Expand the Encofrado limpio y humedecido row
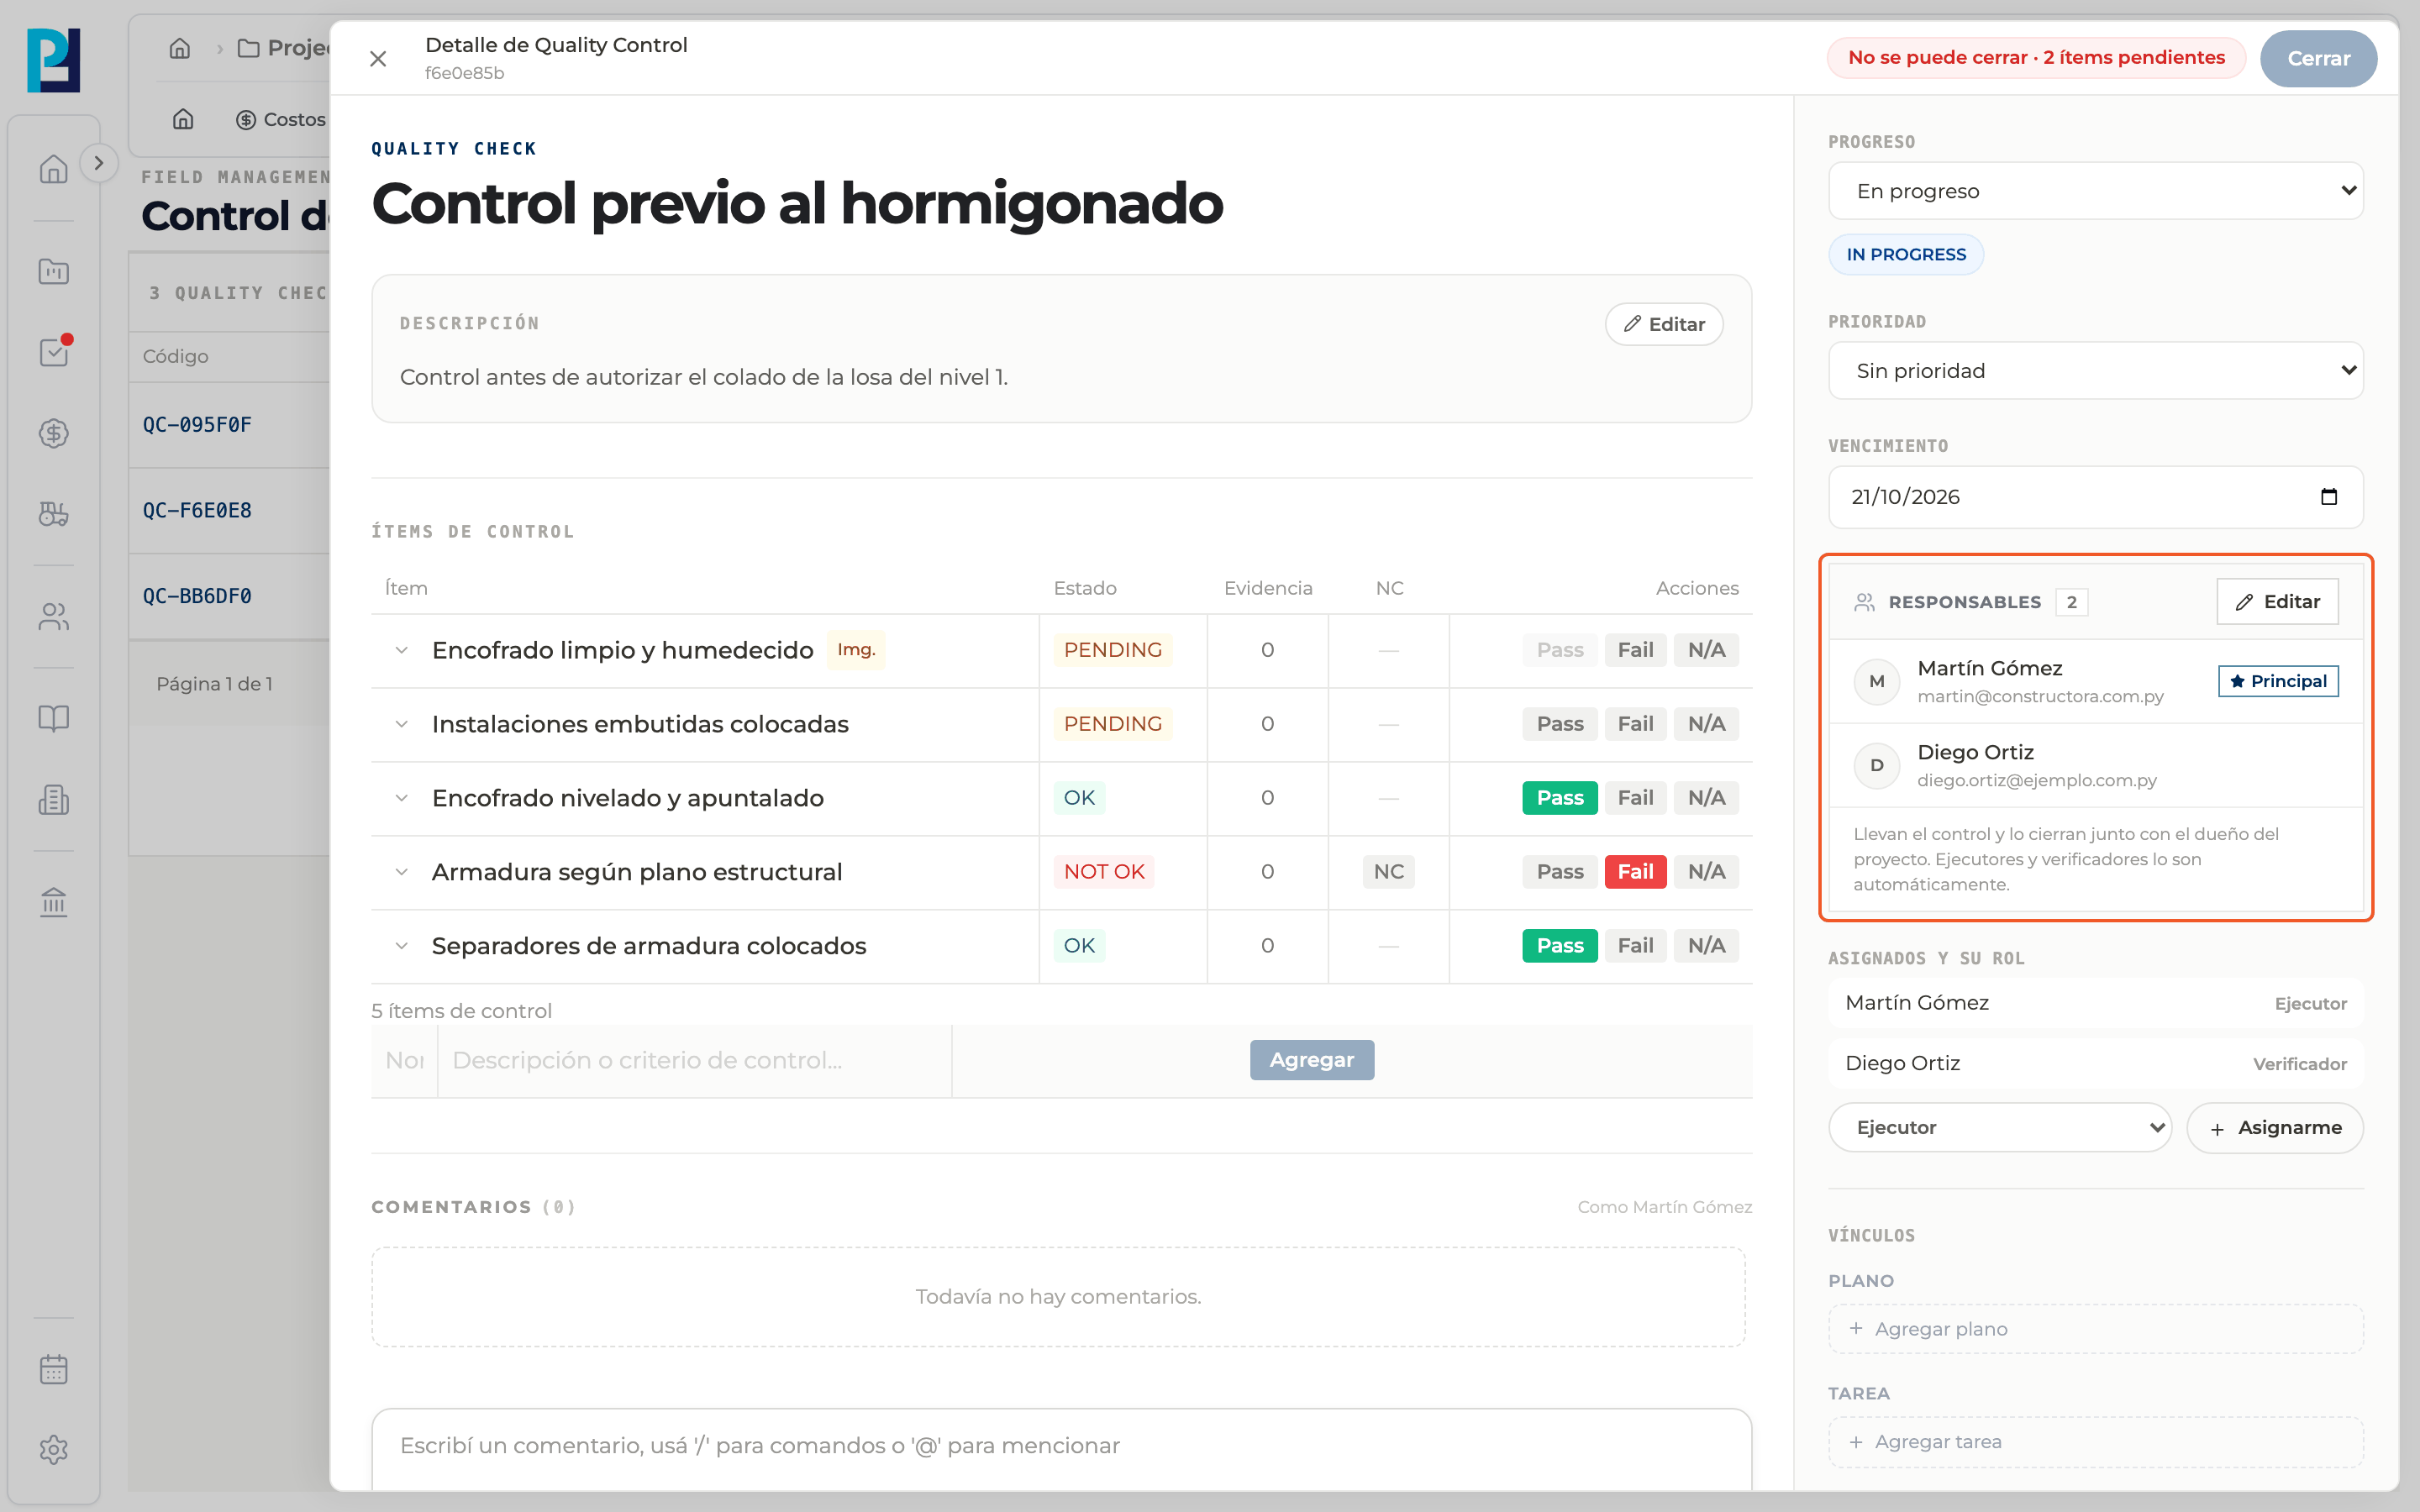 402,650
